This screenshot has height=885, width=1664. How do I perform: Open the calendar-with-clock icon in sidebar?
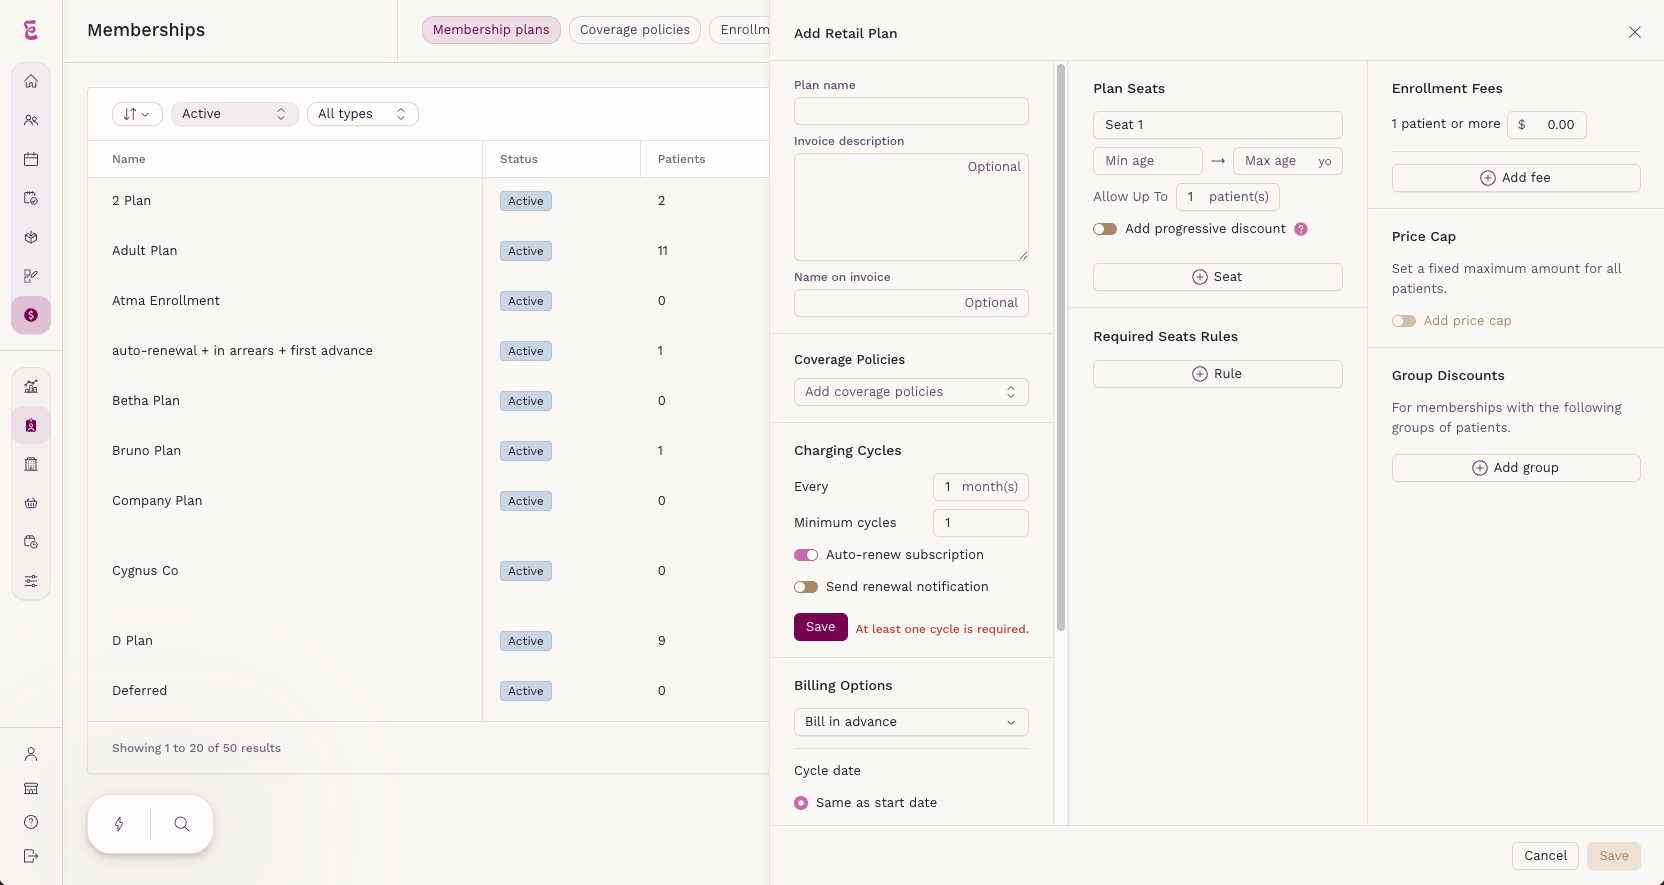click(x=31, y=542)
